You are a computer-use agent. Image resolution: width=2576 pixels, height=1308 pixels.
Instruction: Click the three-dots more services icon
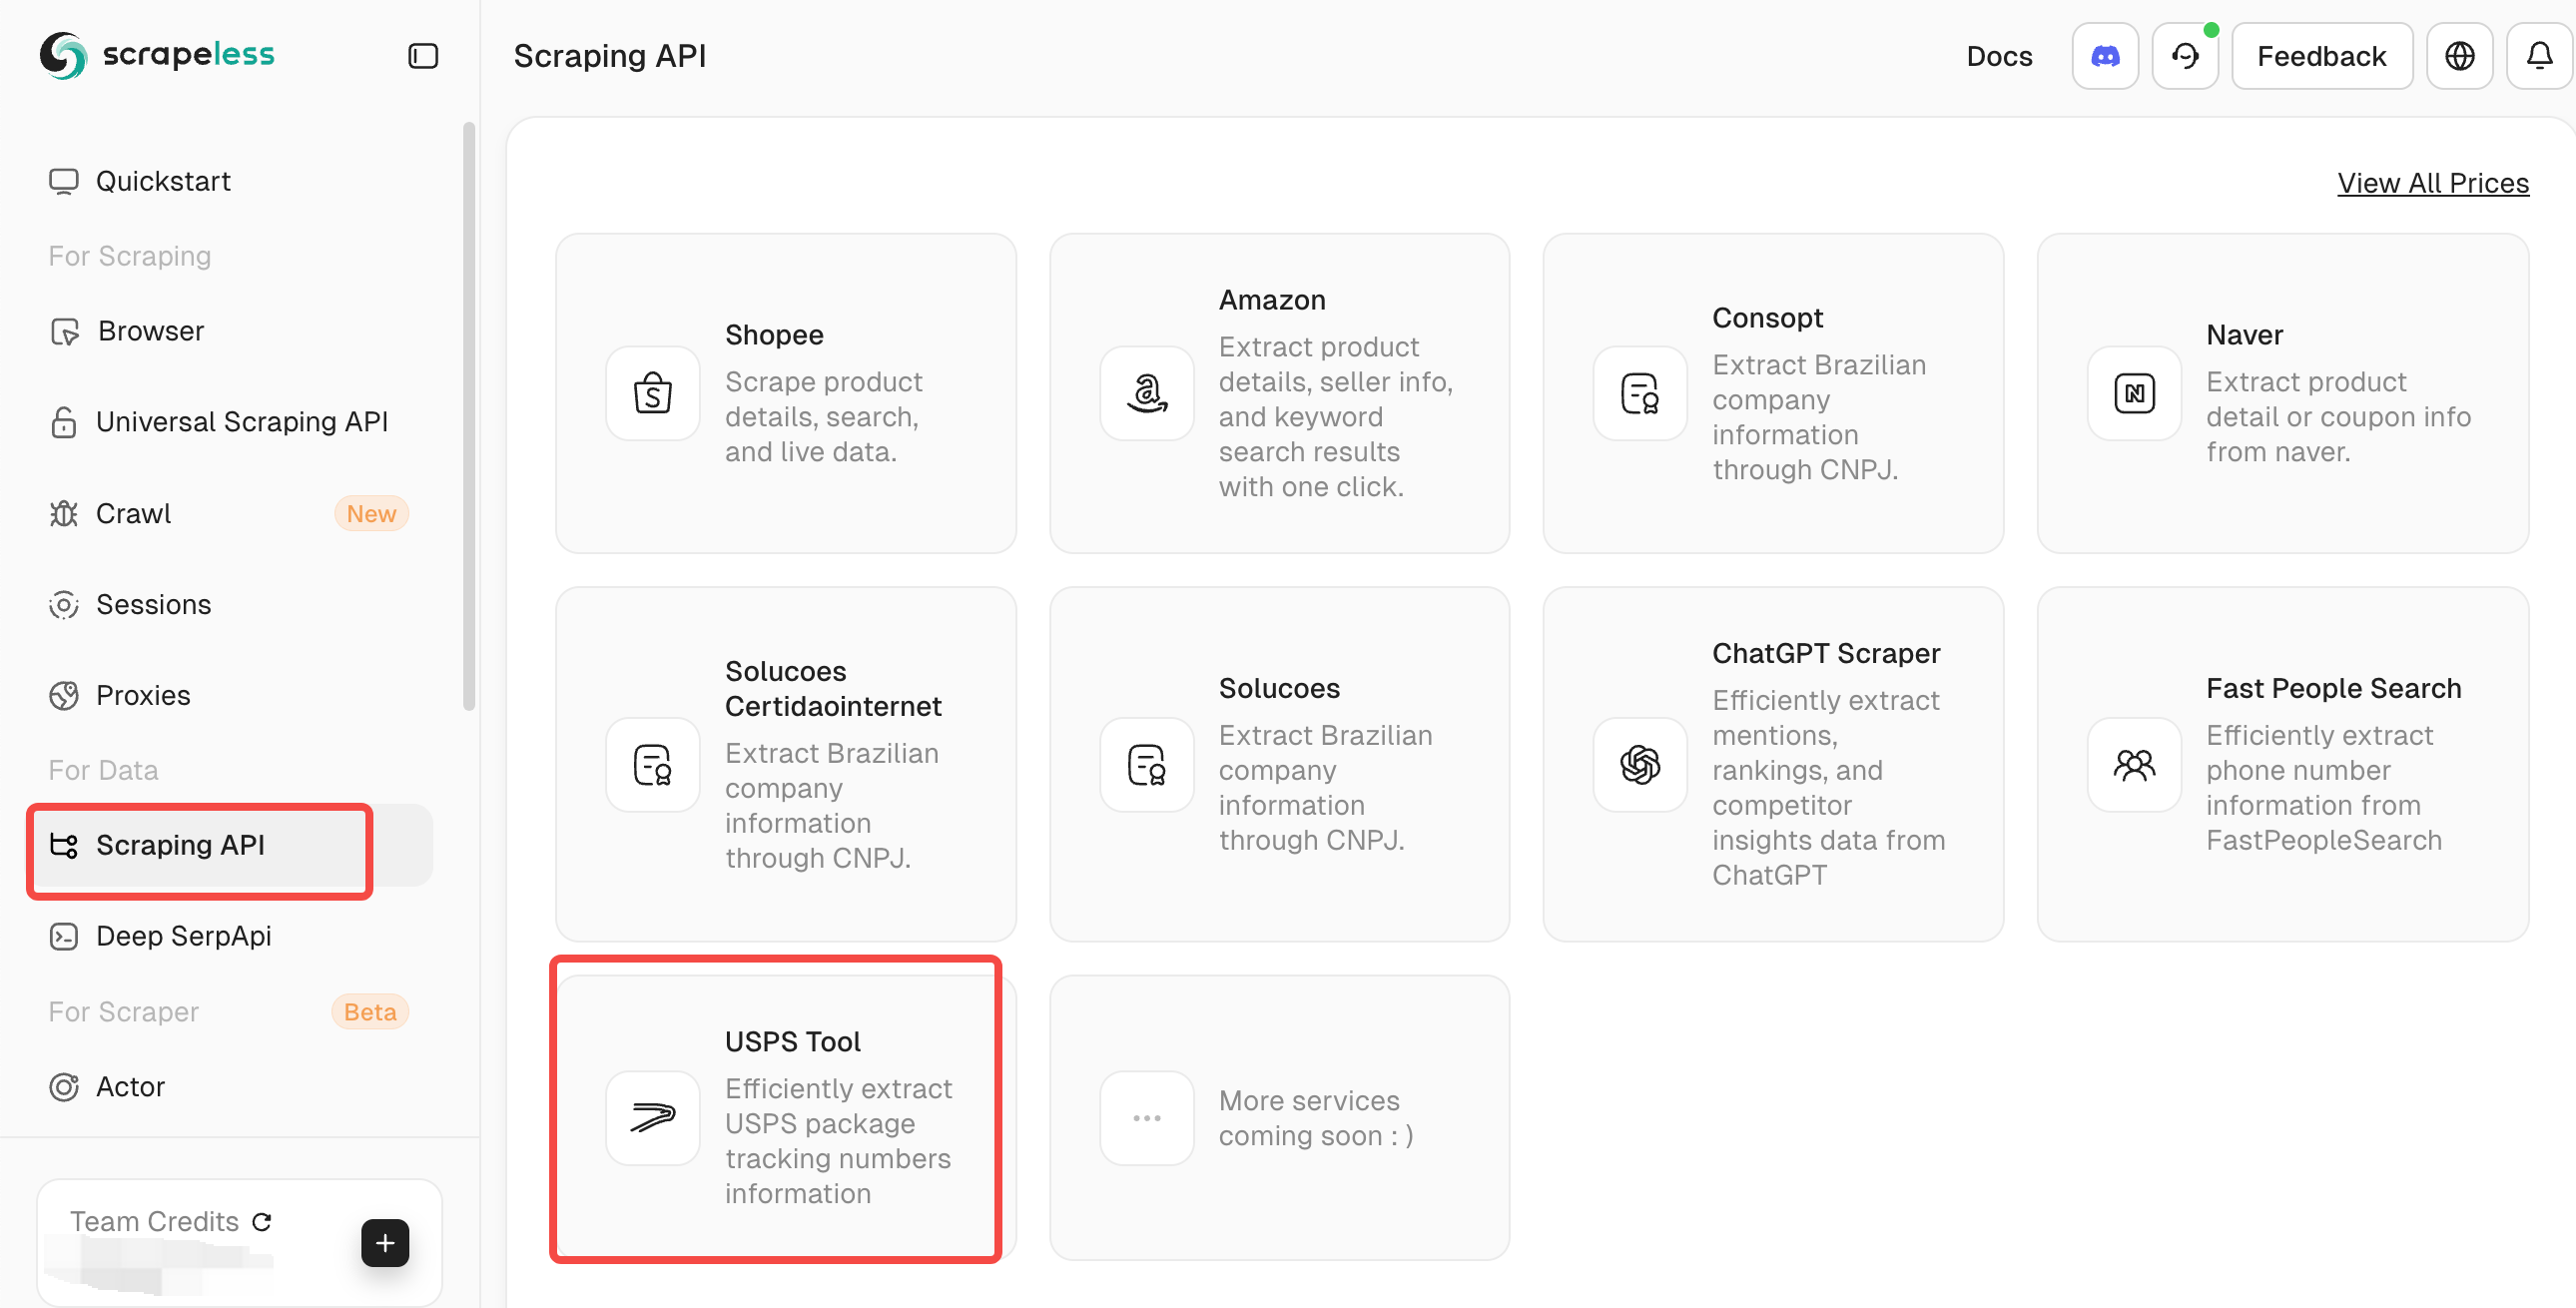pos(1147,1118)
